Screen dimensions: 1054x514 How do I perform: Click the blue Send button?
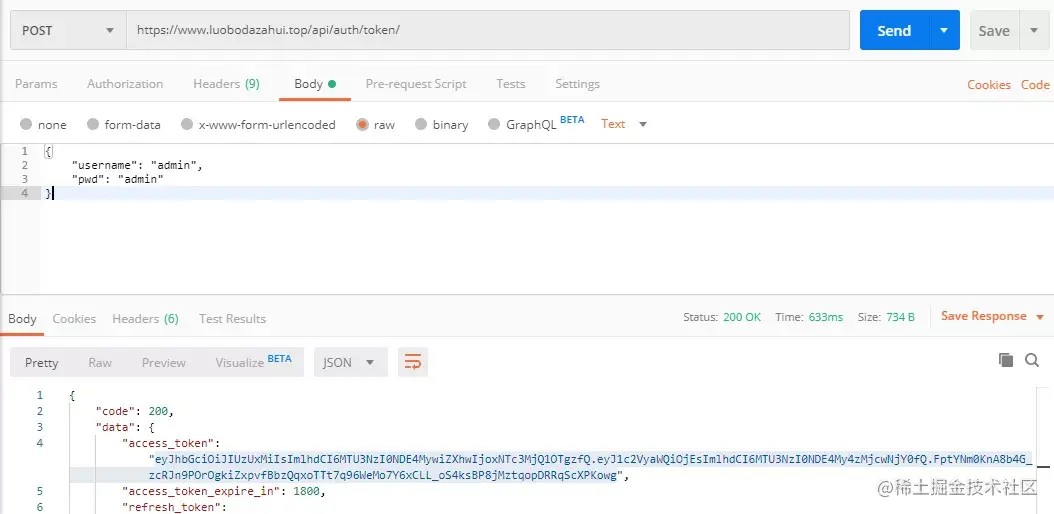894,30
